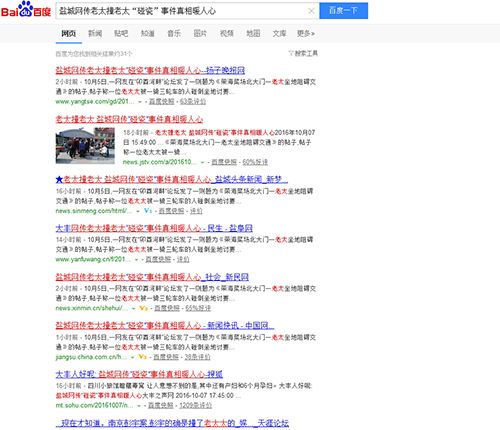Image resolution: width=500 pixels, height=430 pixels.
Task: Switch to the 文库 tab
Action: pos(279,33)
